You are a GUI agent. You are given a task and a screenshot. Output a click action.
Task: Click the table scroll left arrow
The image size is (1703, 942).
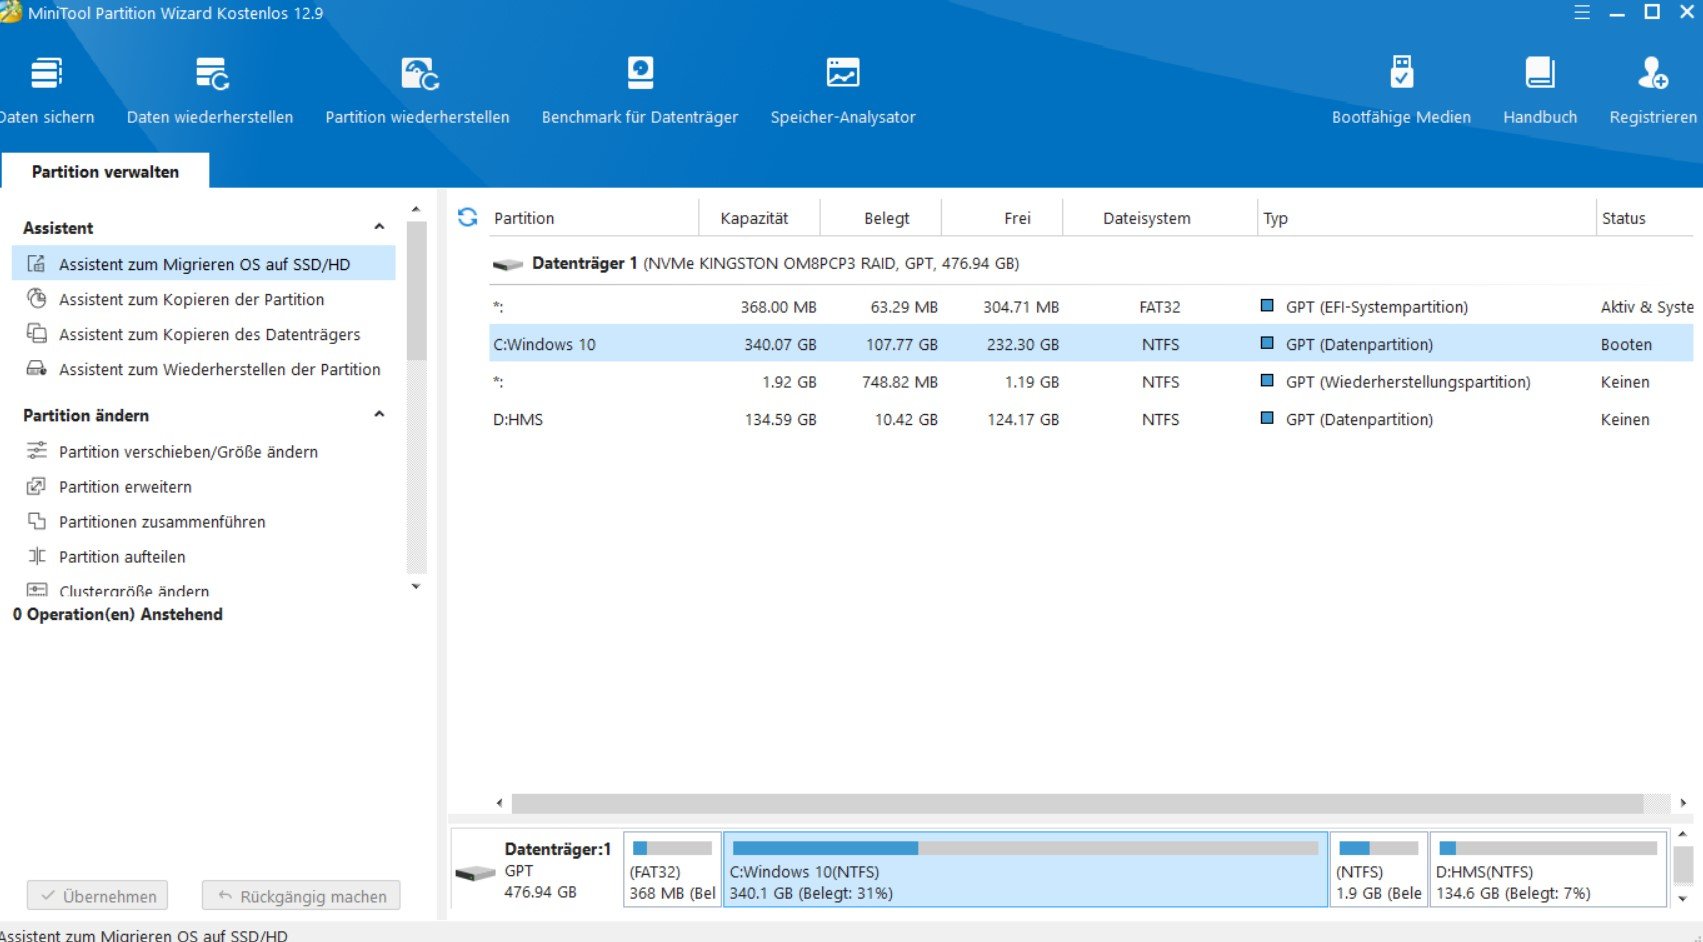pos(499,803)
